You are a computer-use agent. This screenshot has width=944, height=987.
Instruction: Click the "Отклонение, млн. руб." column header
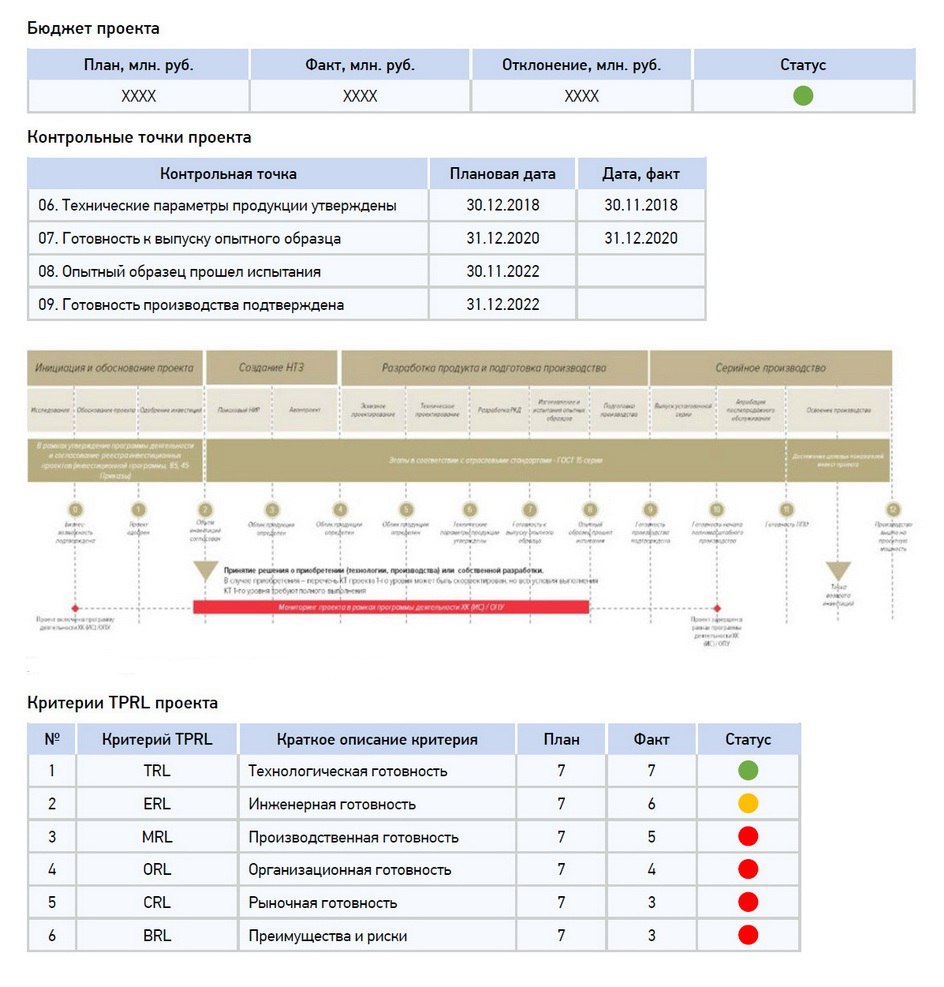tap(581, 65)
